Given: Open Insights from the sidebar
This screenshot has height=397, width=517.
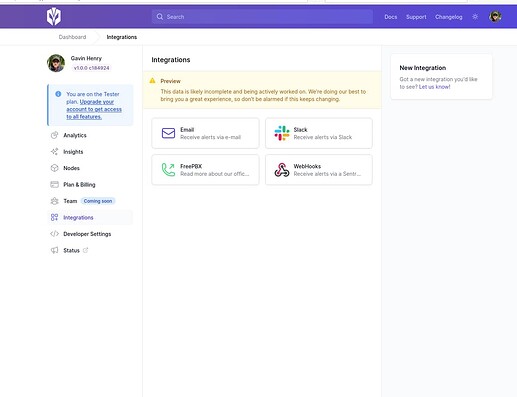Looking at the screenshot, I should point(73,152).
